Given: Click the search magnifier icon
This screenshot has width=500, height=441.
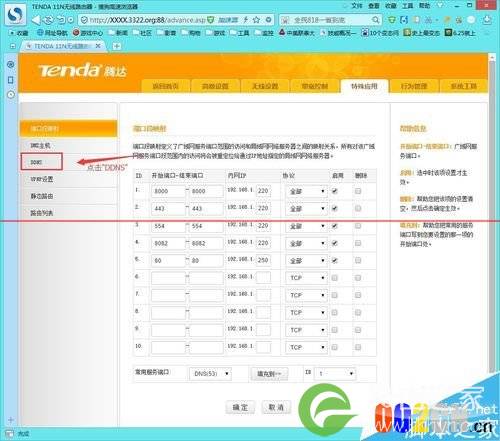Looking at the screenshot, I should (x=375, y=20).
